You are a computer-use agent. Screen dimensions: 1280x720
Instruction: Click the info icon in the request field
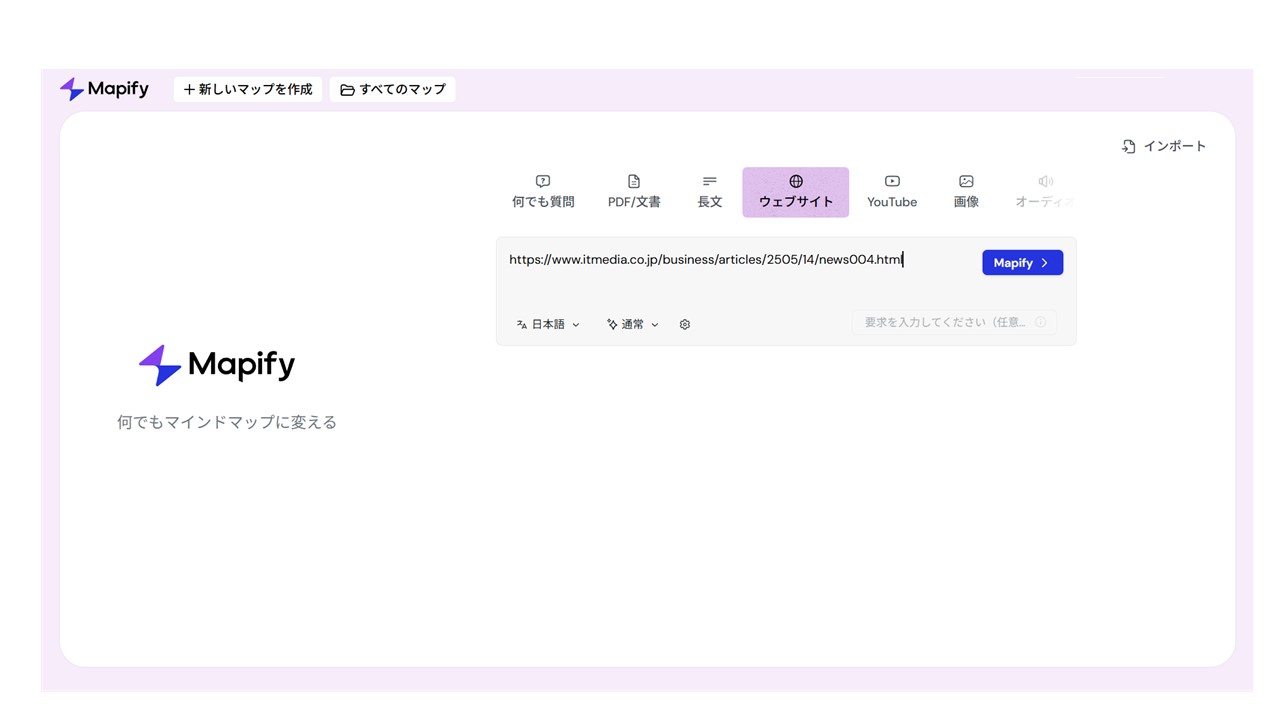tap(1040, 322)
